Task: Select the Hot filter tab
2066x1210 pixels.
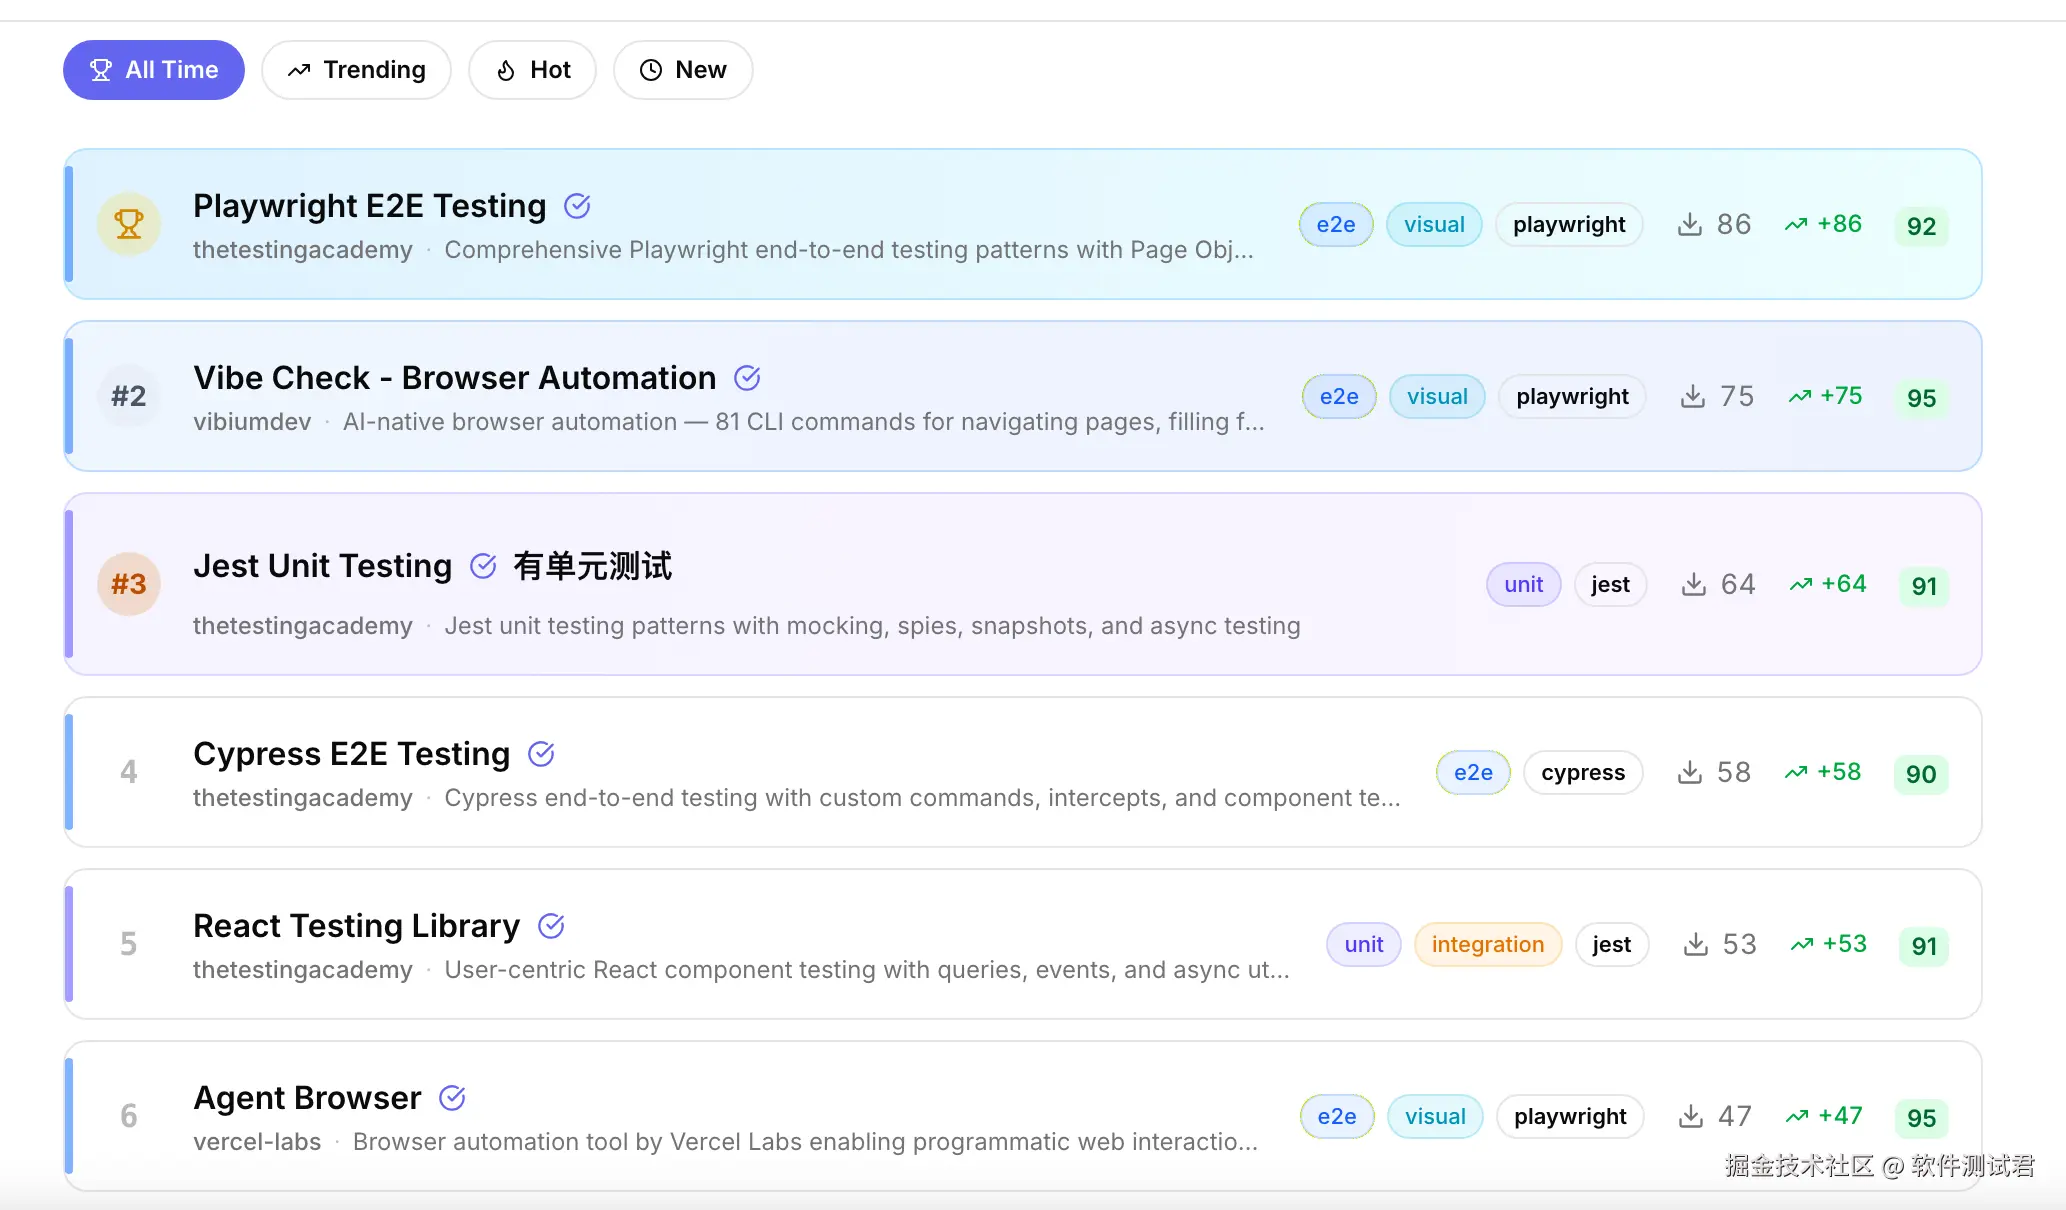Action: tap(532, 70)
